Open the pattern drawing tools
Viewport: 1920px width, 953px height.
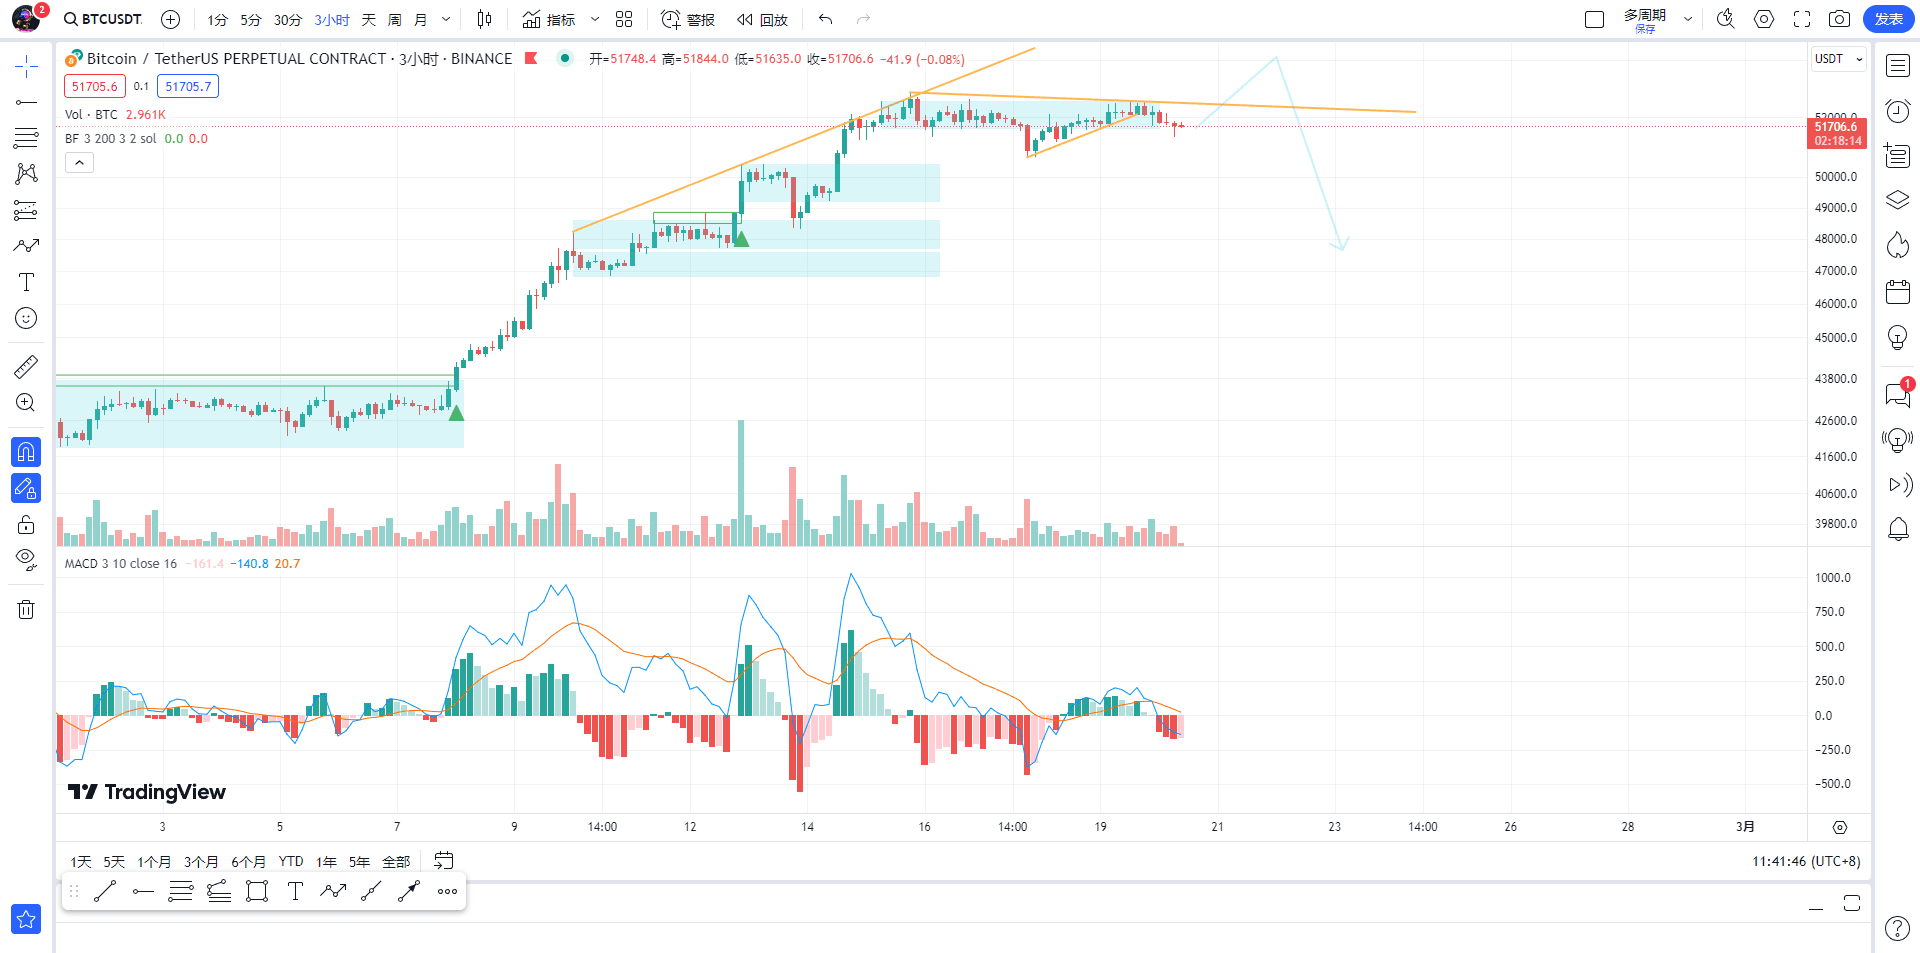[26, 174]
